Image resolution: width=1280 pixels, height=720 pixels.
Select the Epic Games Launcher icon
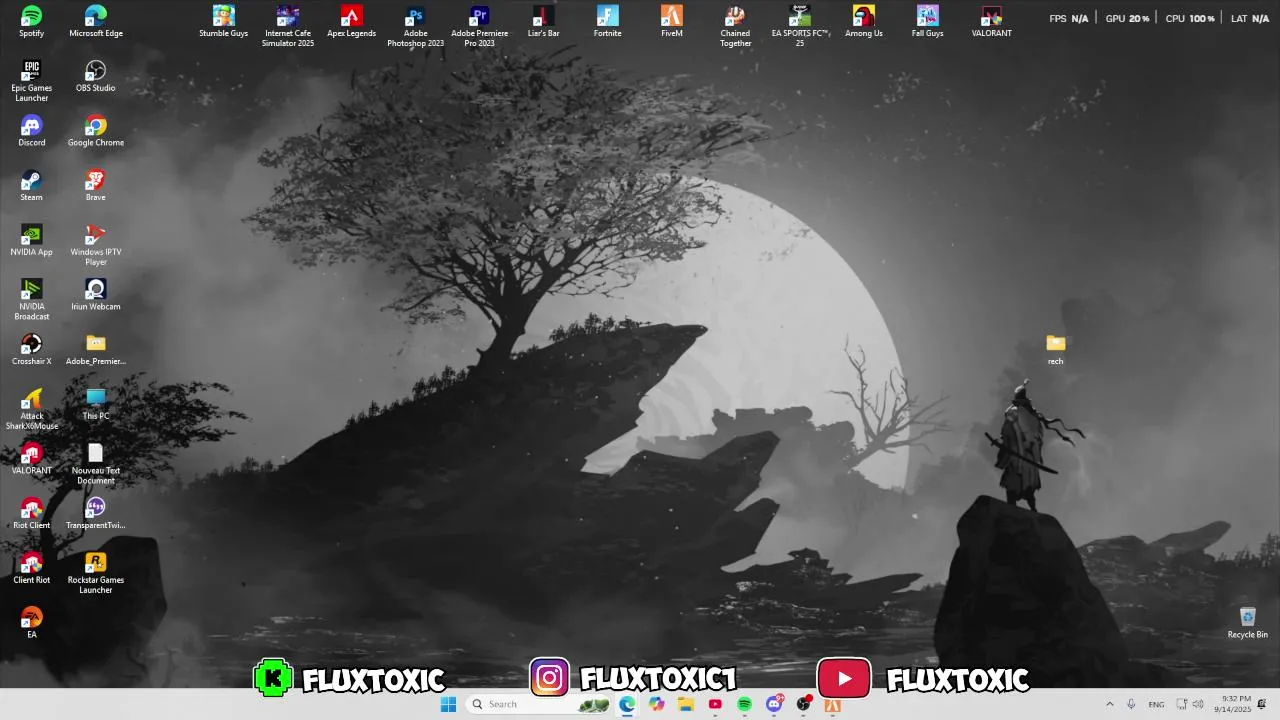[31, 81]
